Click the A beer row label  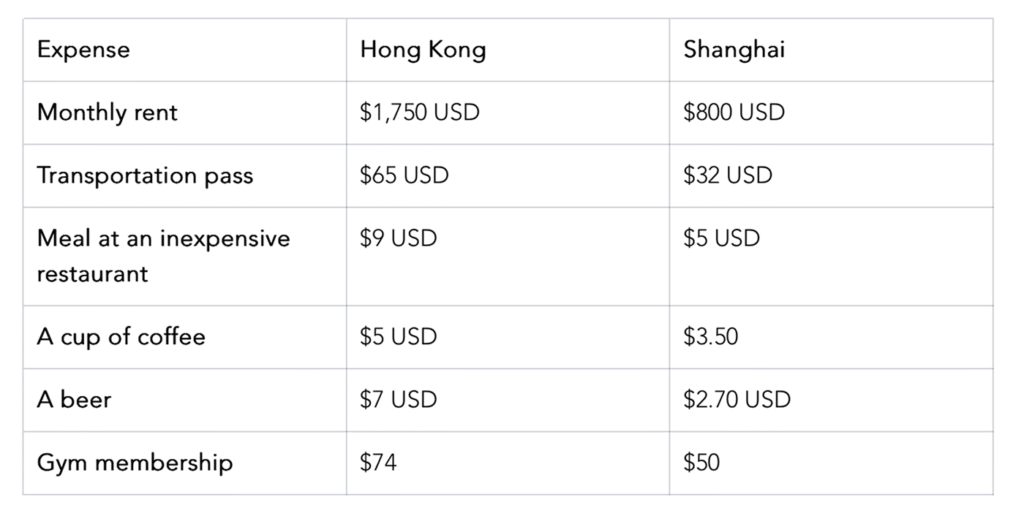point(74,400)
